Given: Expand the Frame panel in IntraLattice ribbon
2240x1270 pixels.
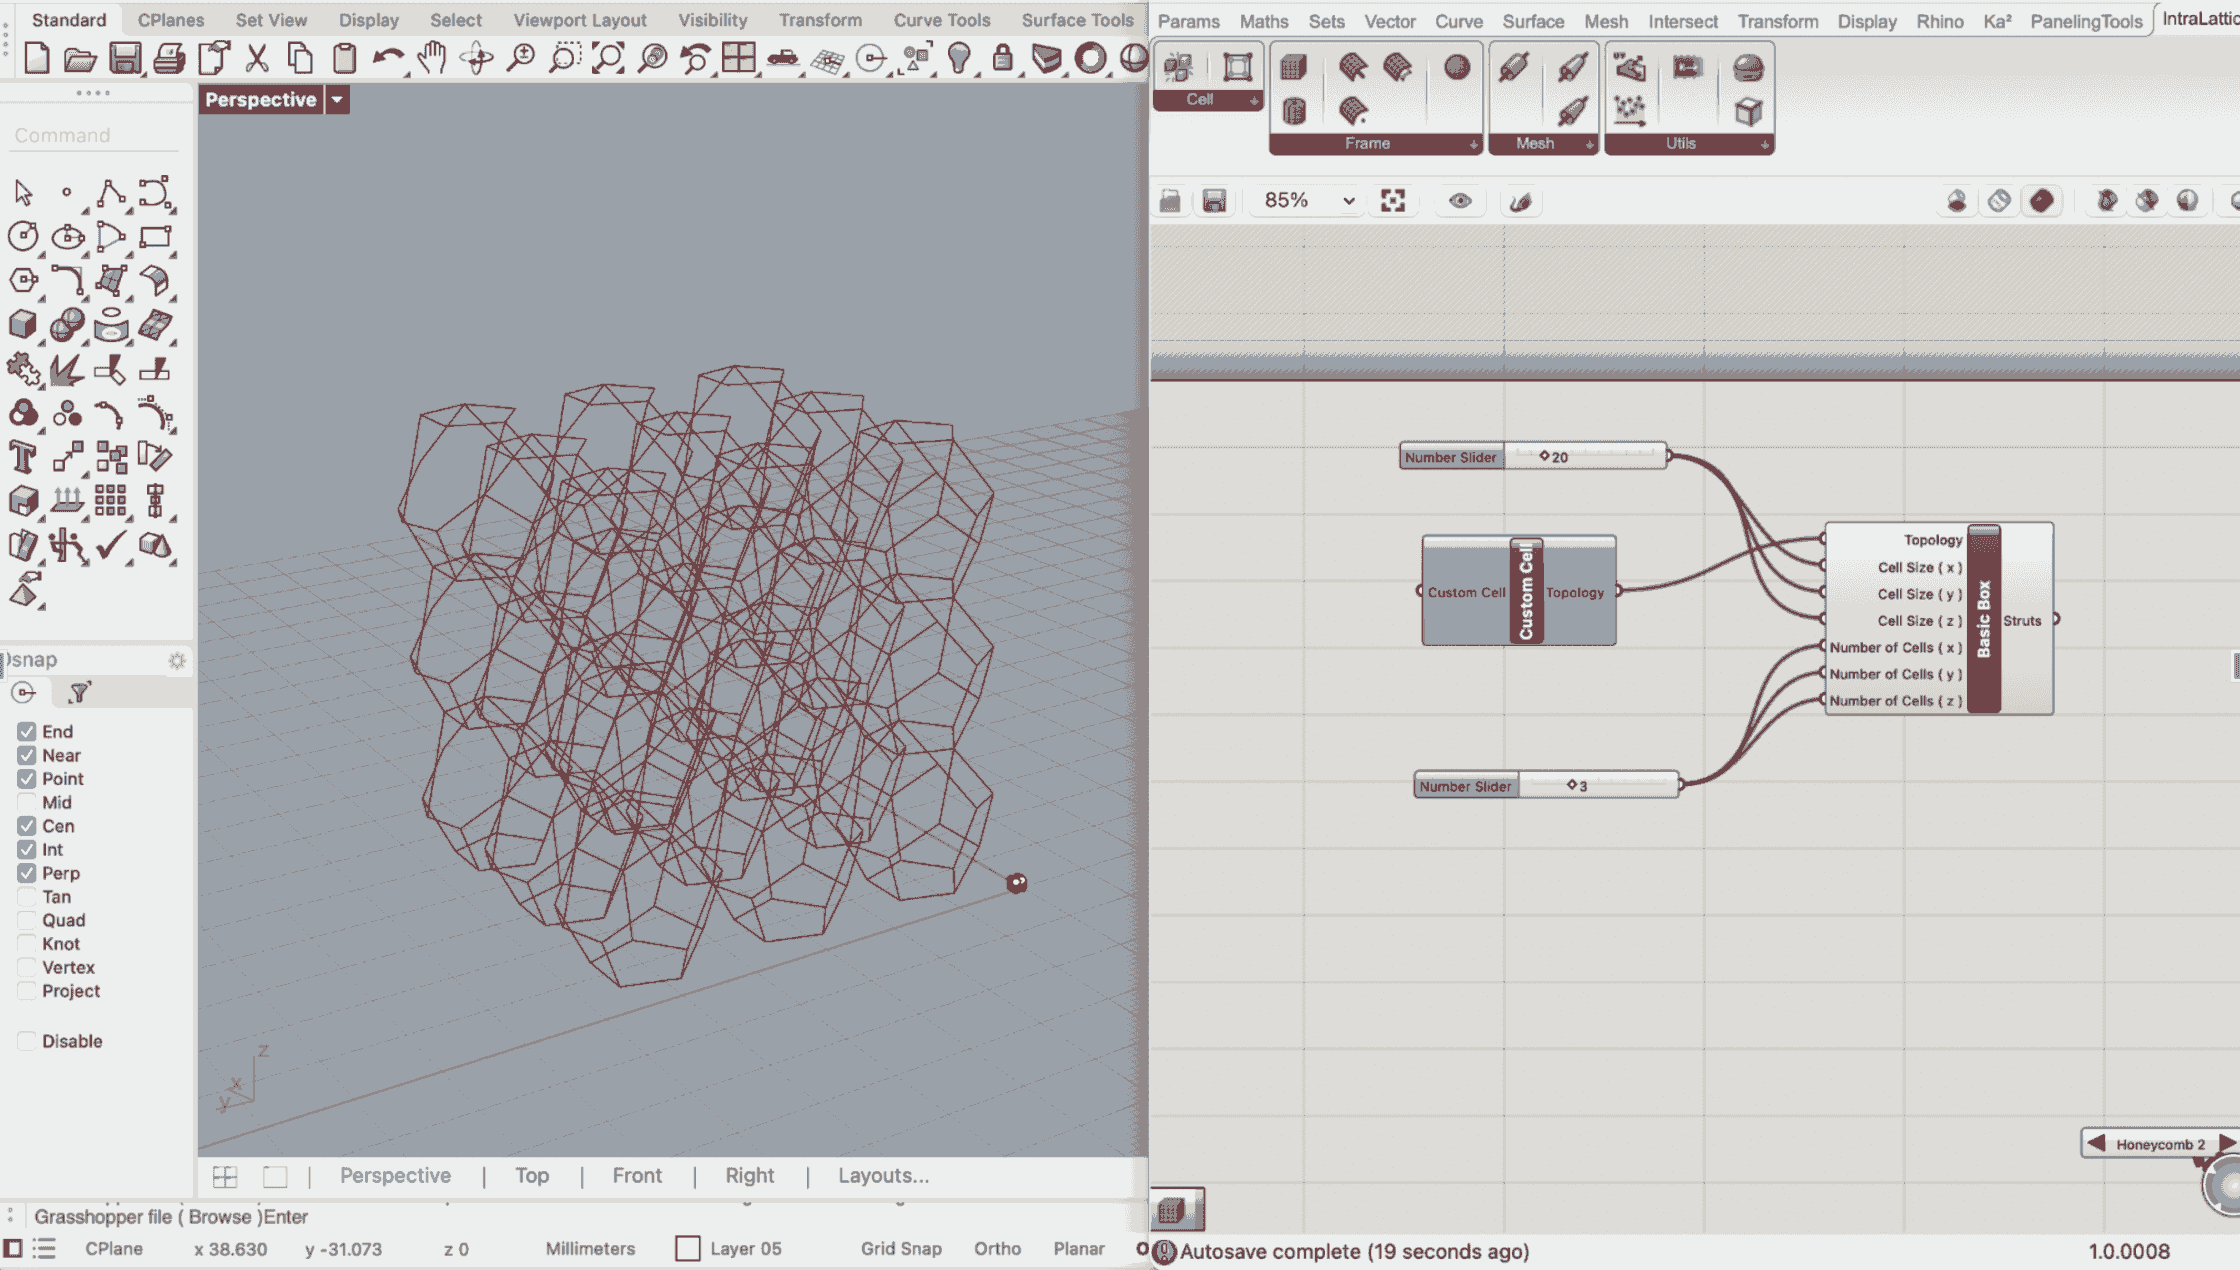Looking at the screenshot, I should 1473,144.
